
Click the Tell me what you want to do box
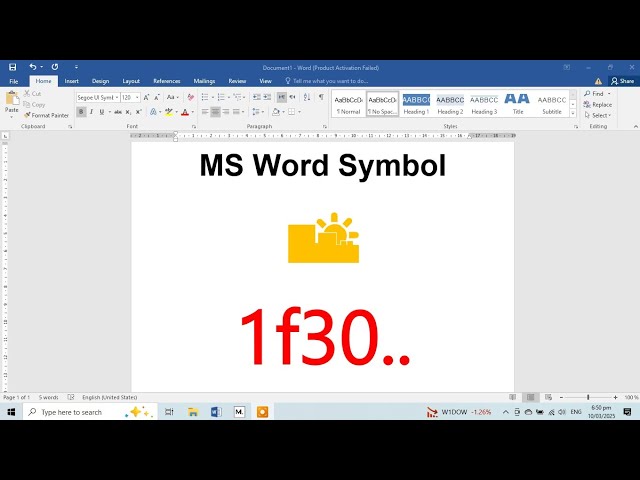click(x=327, y=81)
